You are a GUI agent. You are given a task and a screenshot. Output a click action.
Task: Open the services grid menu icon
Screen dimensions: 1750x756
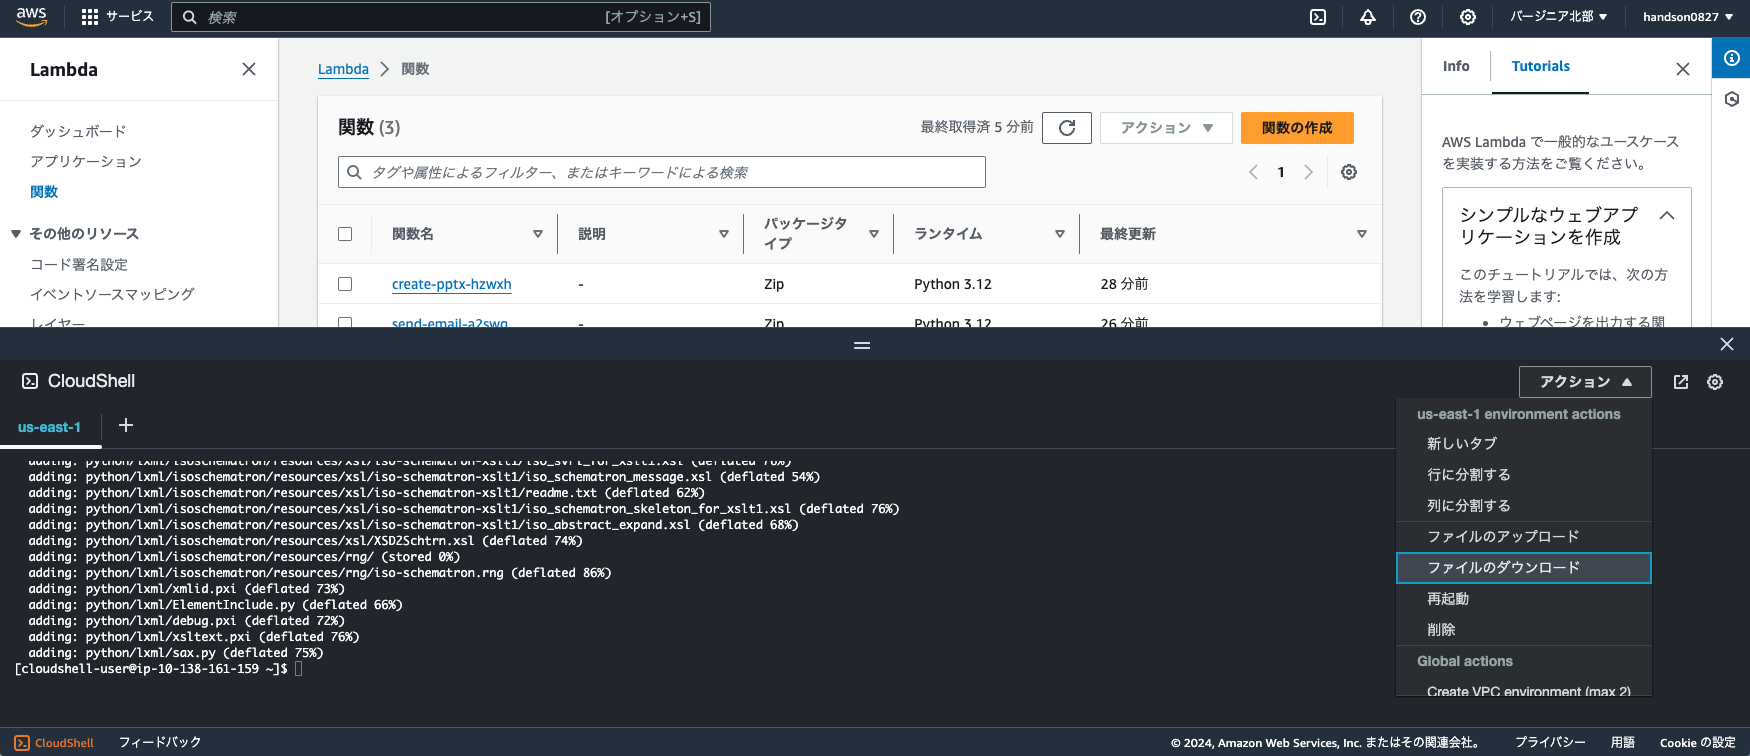[90, 17]
